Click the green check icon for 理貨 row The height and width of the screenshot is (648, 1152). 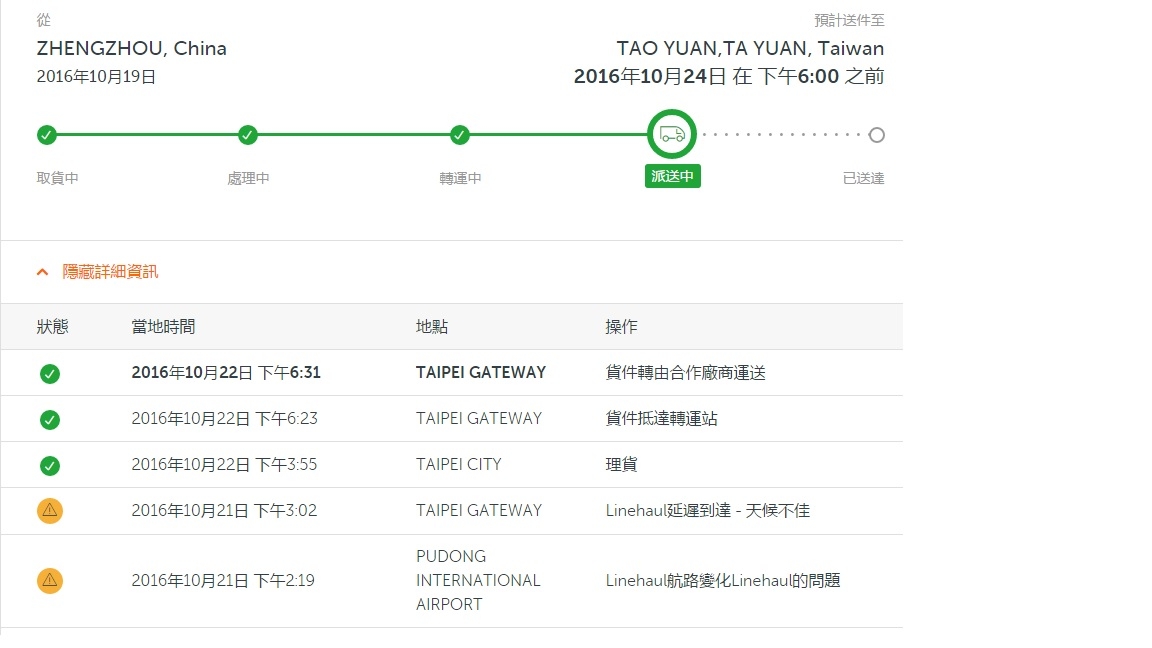50,466
